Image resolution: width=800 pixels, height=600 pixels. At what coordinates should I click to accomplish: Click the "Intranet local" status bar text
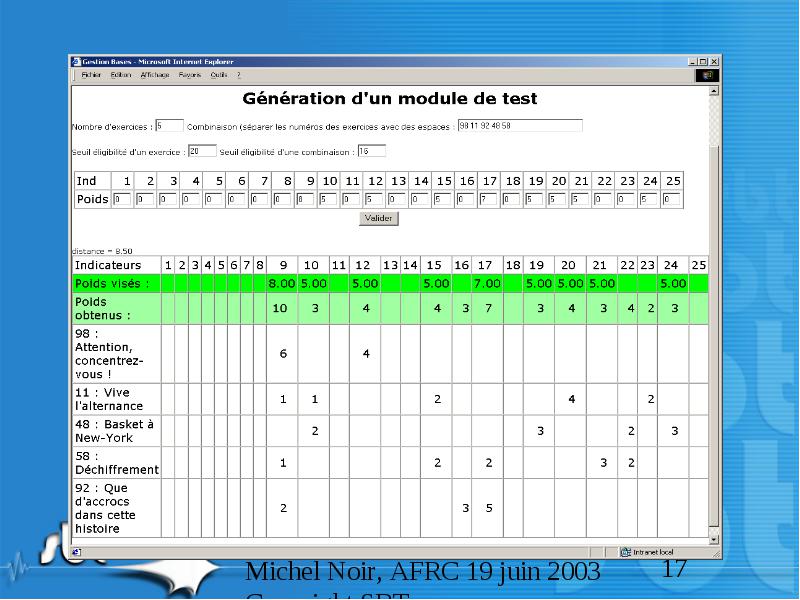coord(653,552)
